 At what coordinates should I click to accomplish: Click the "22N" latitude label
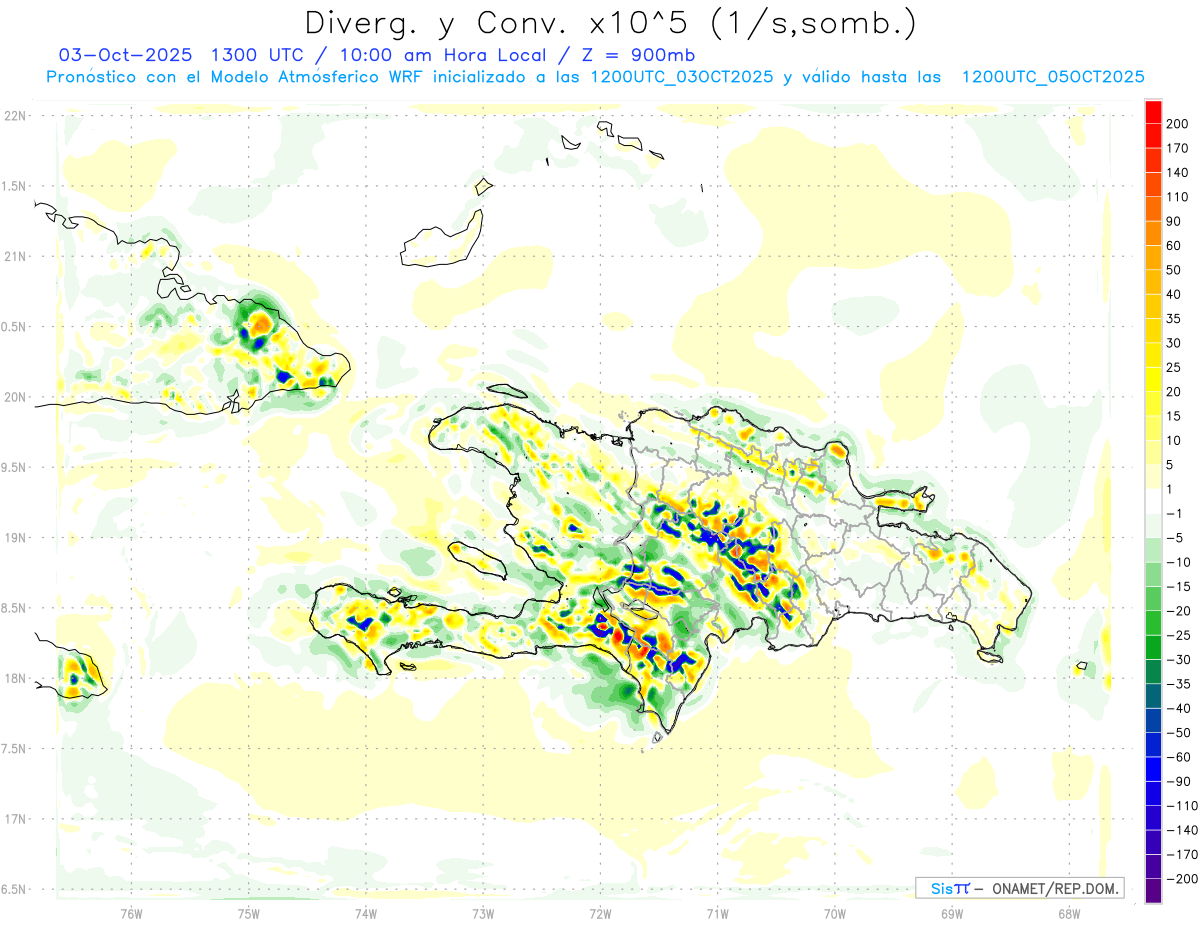[14, 116]
